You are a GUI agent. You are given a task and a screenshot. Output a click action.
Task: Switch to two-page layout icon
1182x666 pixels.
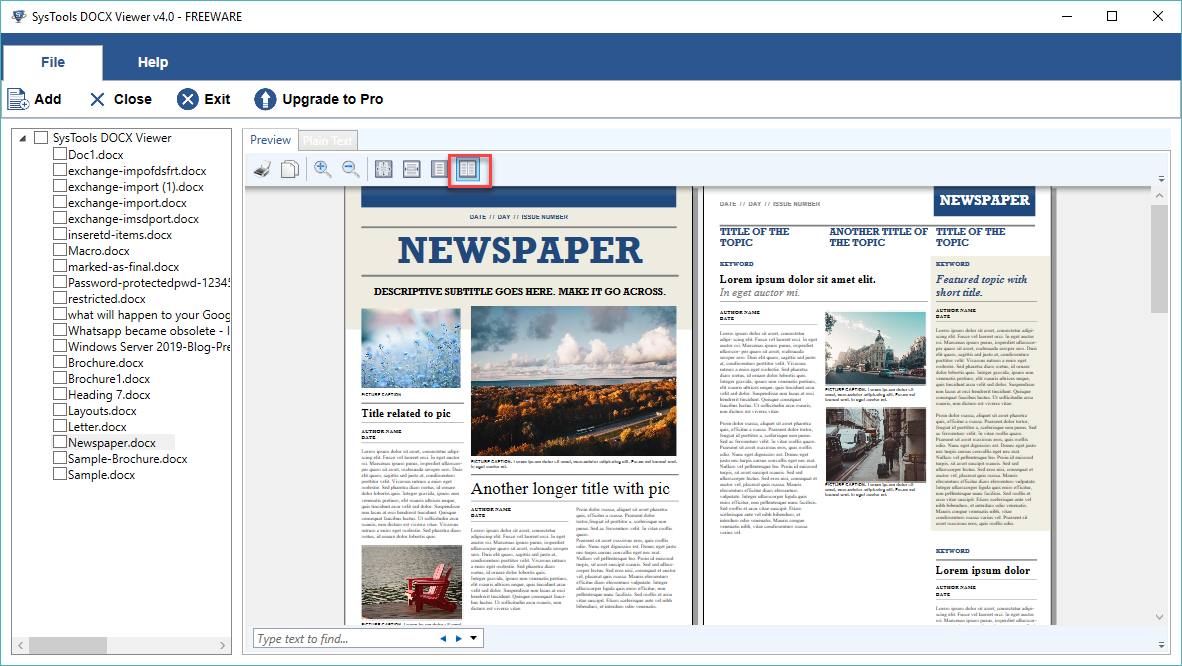pos(468,169)
